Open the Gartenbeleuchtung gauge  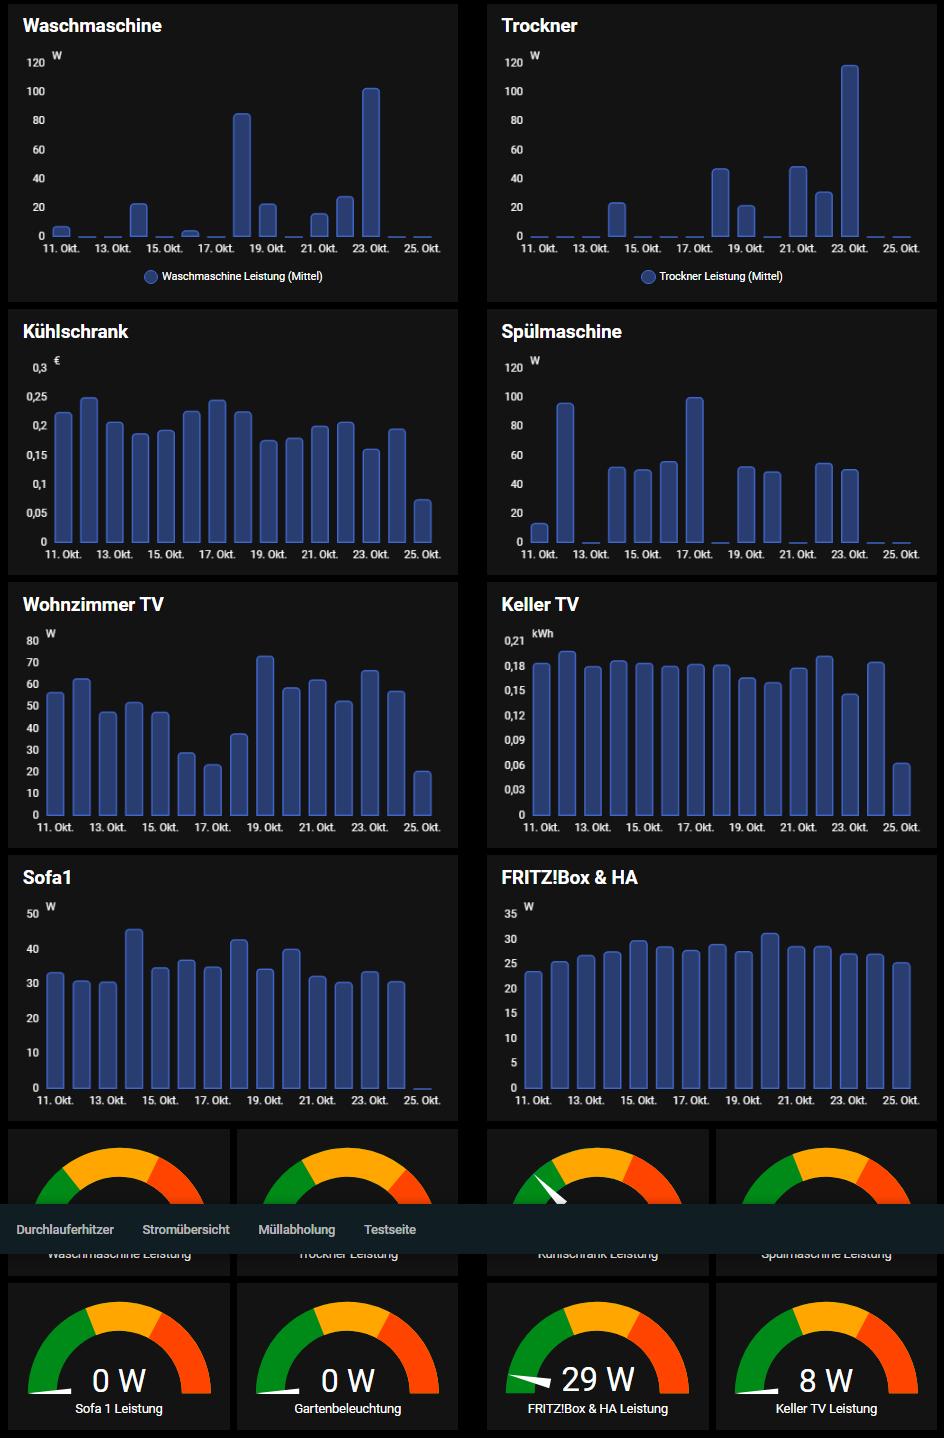point(348,1355)
